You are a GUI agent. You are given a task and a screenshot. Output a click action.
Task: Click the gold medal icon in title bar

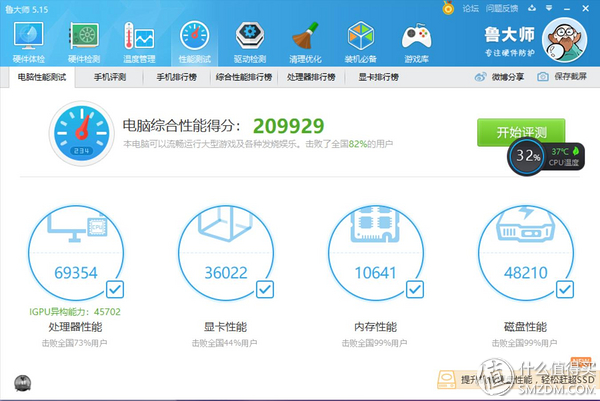[448, 8]
